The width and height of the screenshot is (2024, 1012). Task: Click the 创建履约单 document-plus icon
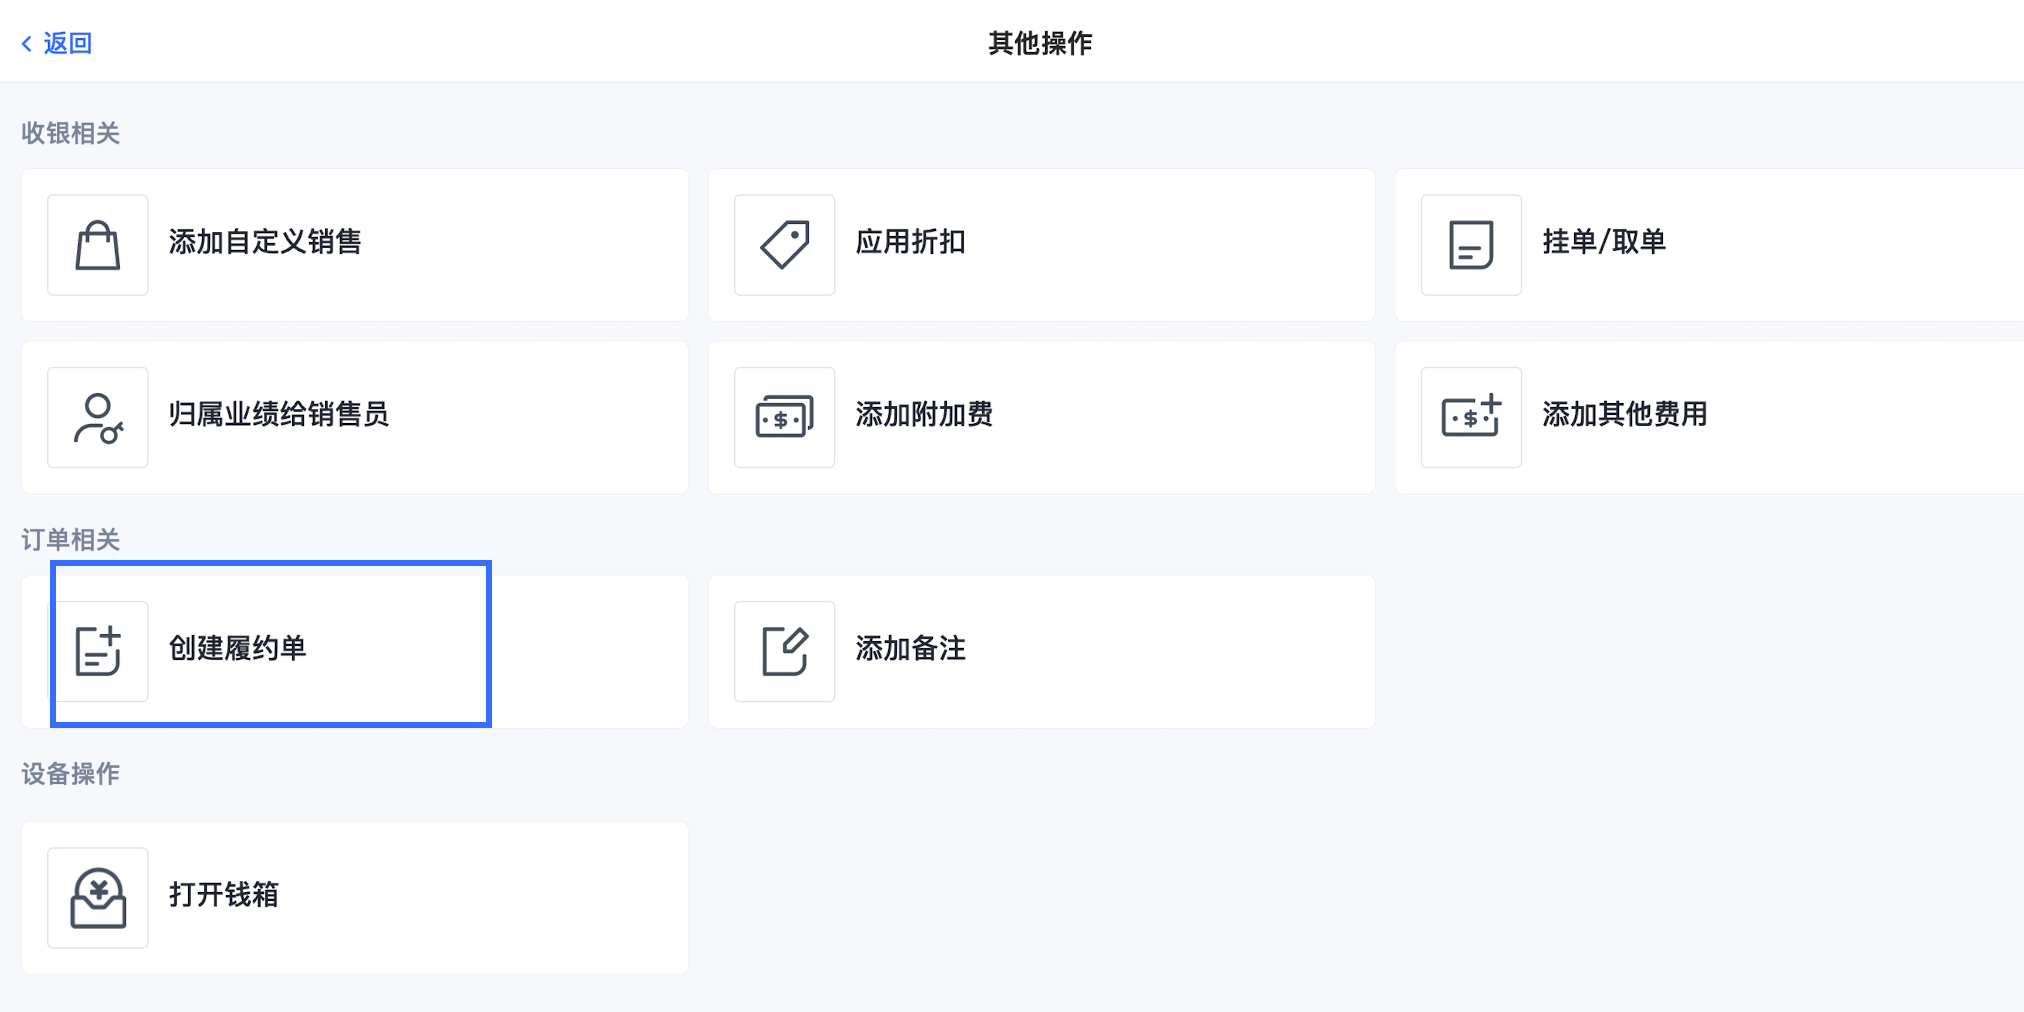pyautogui.click(x=98, y=651)
